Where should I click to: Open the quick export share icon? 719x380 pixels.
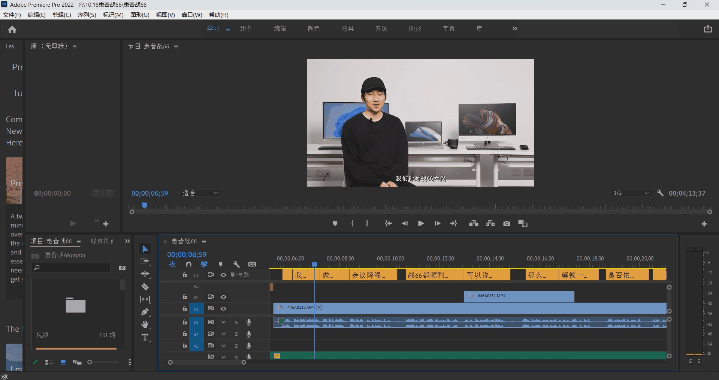[708, 28]
